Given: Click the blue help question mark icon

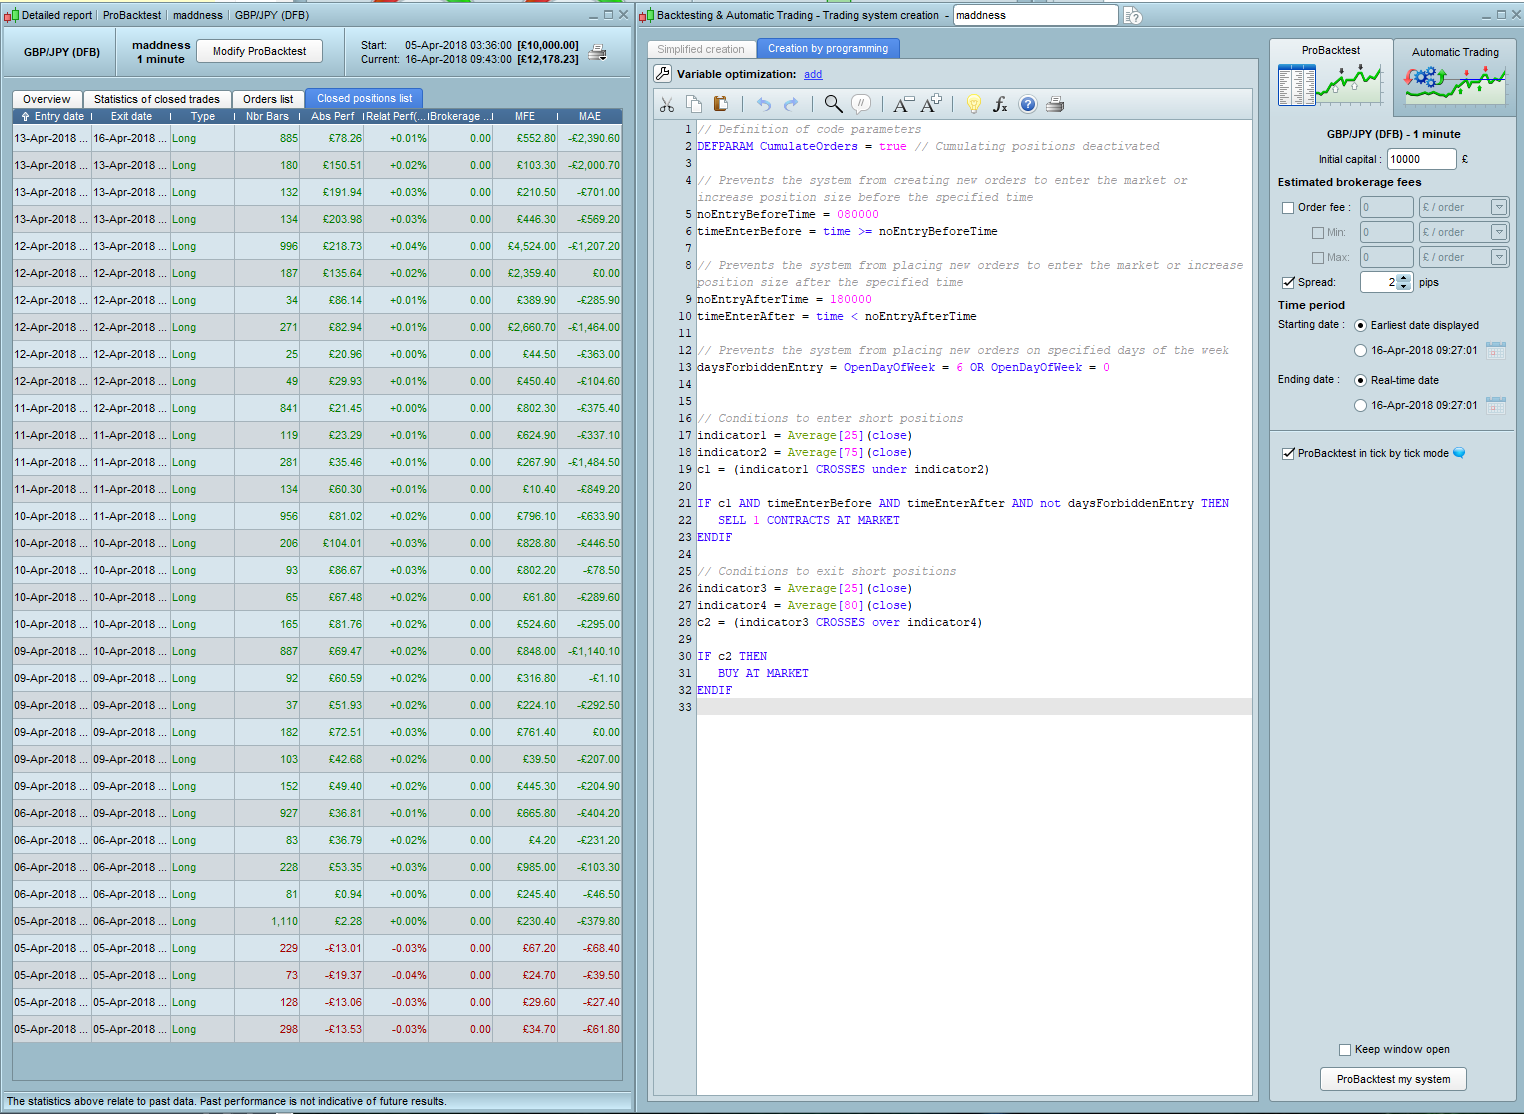Looking at the screenshot, I should 1028,105.
